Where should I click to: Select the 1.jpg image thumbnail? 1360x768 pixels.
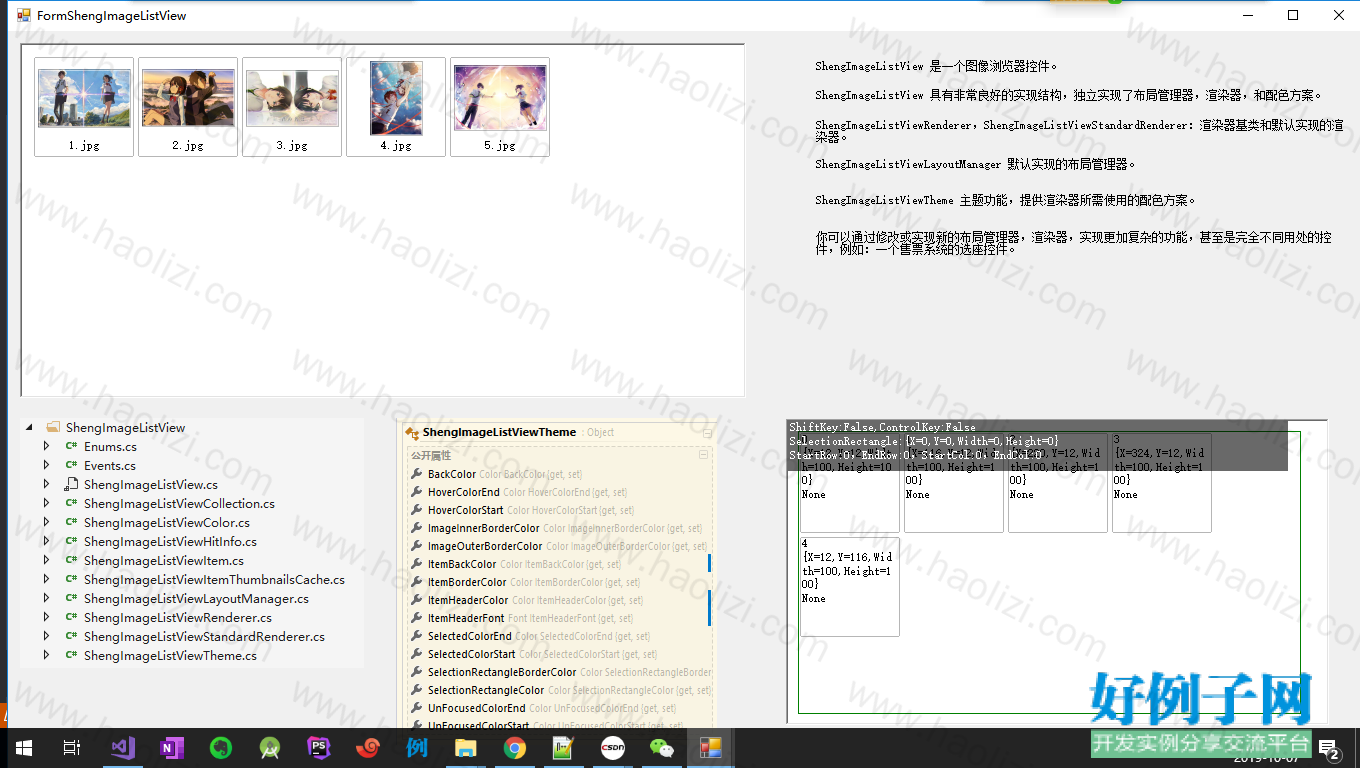(84, 107)
